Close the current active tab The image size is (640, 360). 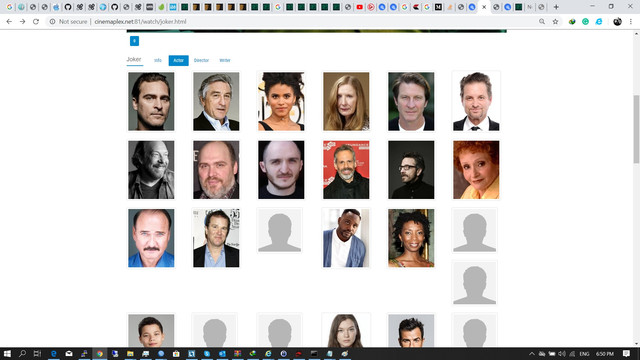pos(484,7)
